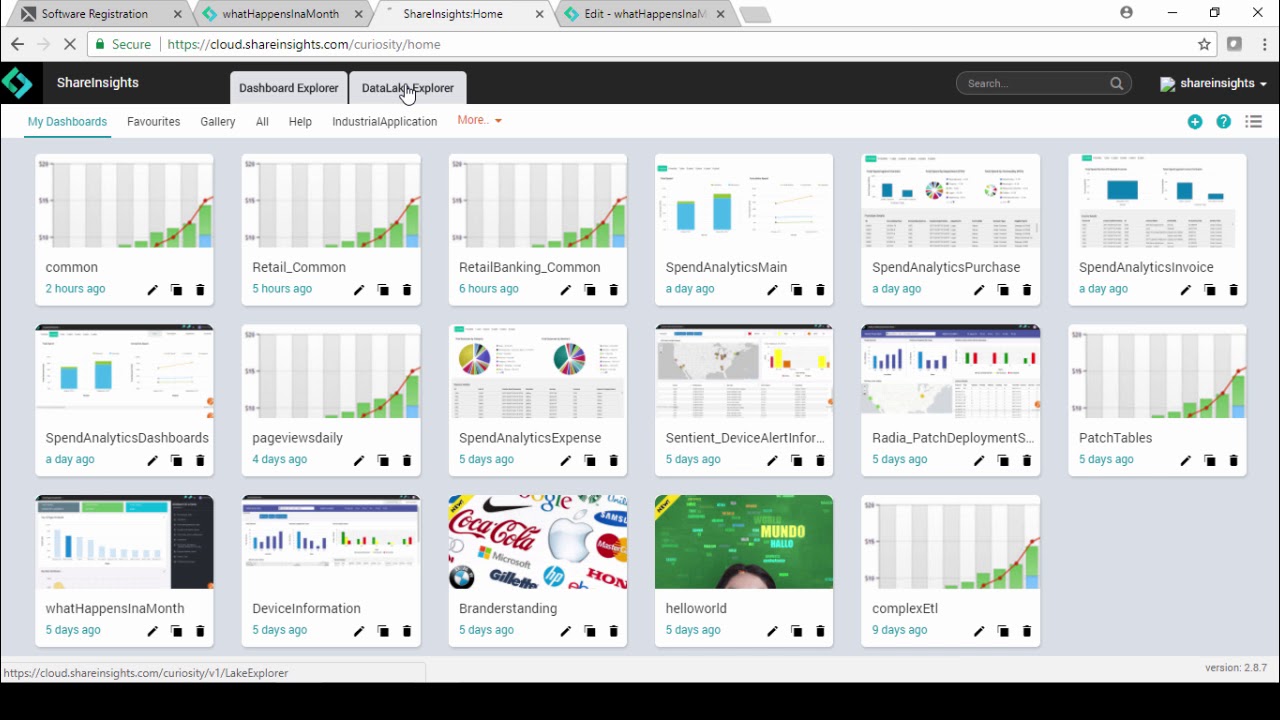Open the complexEtl dashboard title
Image resolution: width=1280 pixels, height=720 pixels.
point(905,608)
